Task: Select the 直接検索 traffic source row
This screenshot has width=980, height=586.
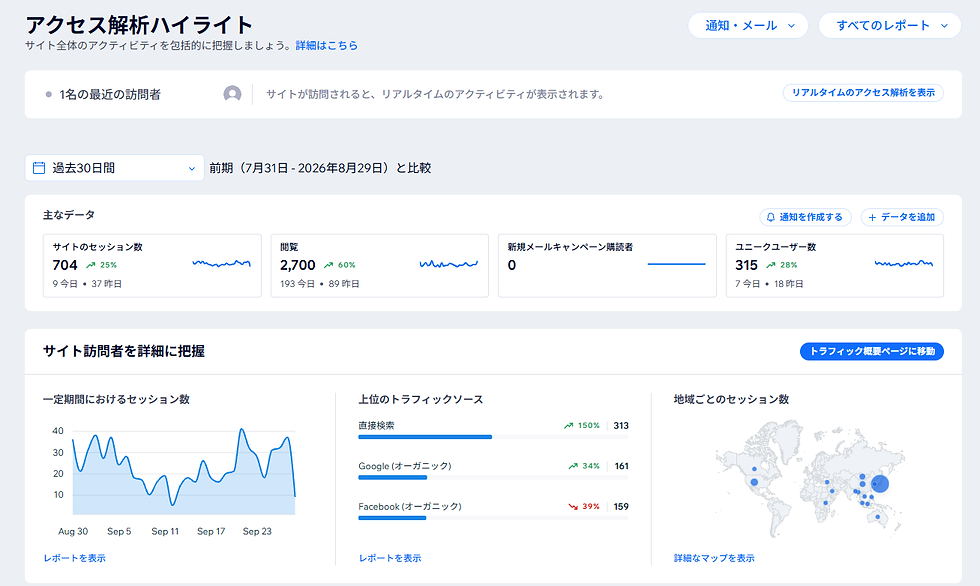Action: pos(493,430)
